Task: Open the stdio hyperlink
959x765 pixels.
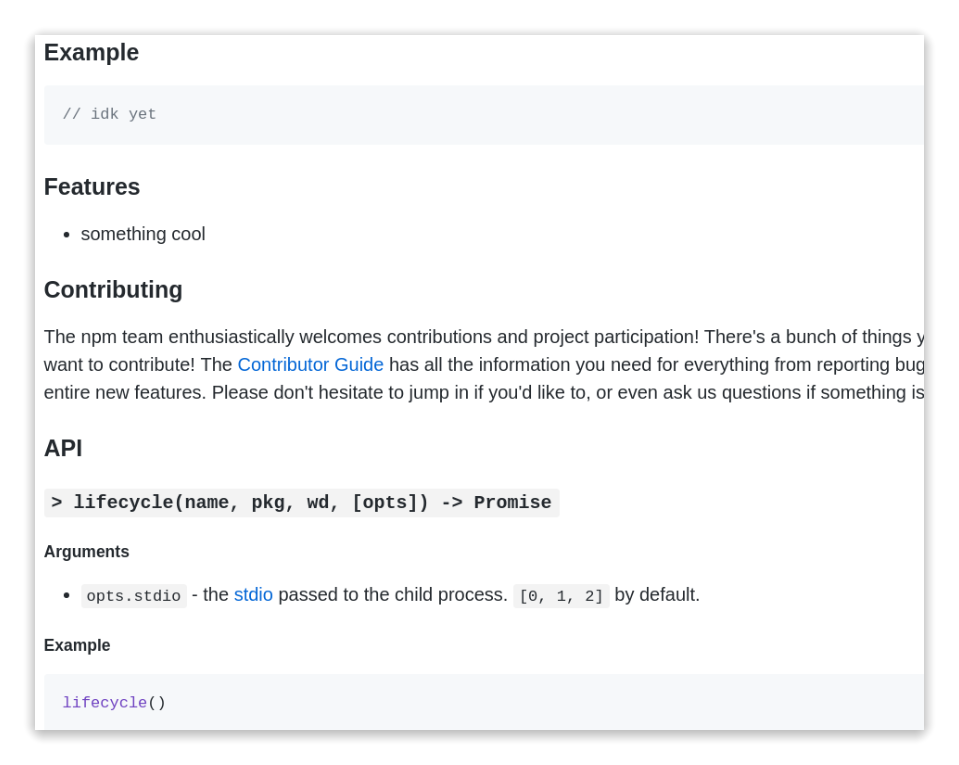Action: [253, 595]
